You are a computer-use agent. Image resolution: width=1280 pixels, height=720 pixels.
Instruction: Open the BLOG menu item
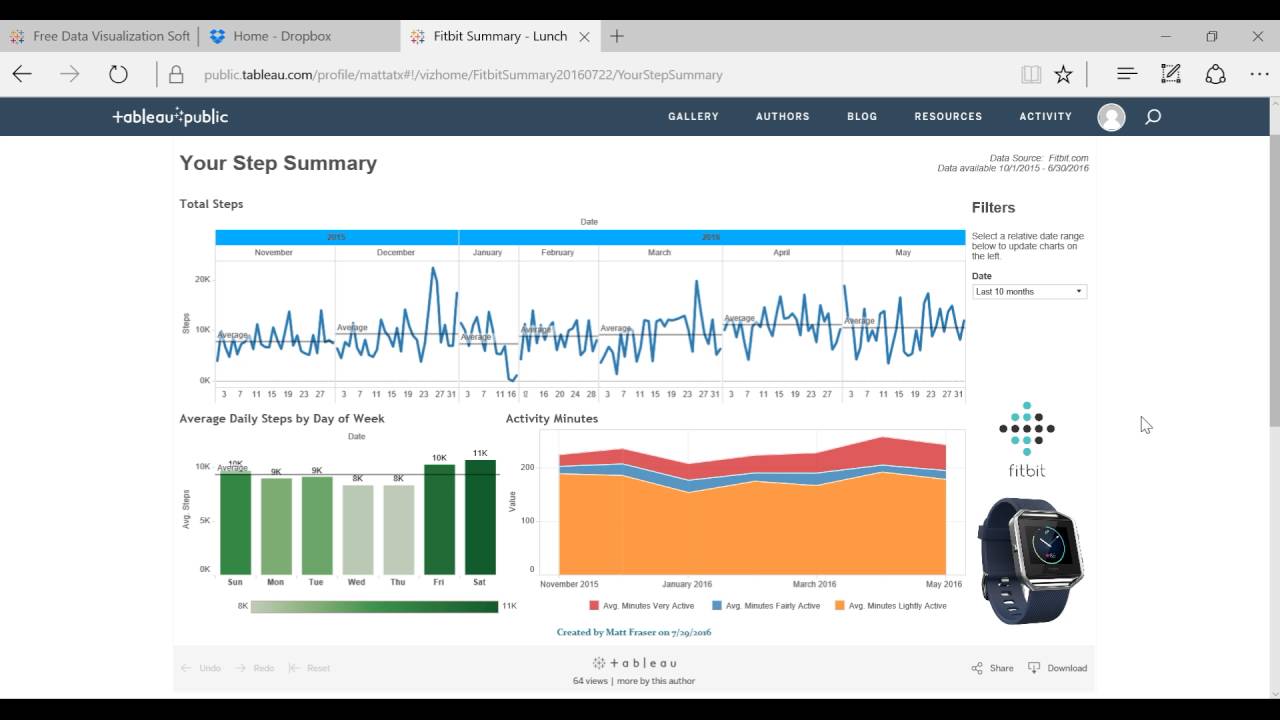click(862, 117)
